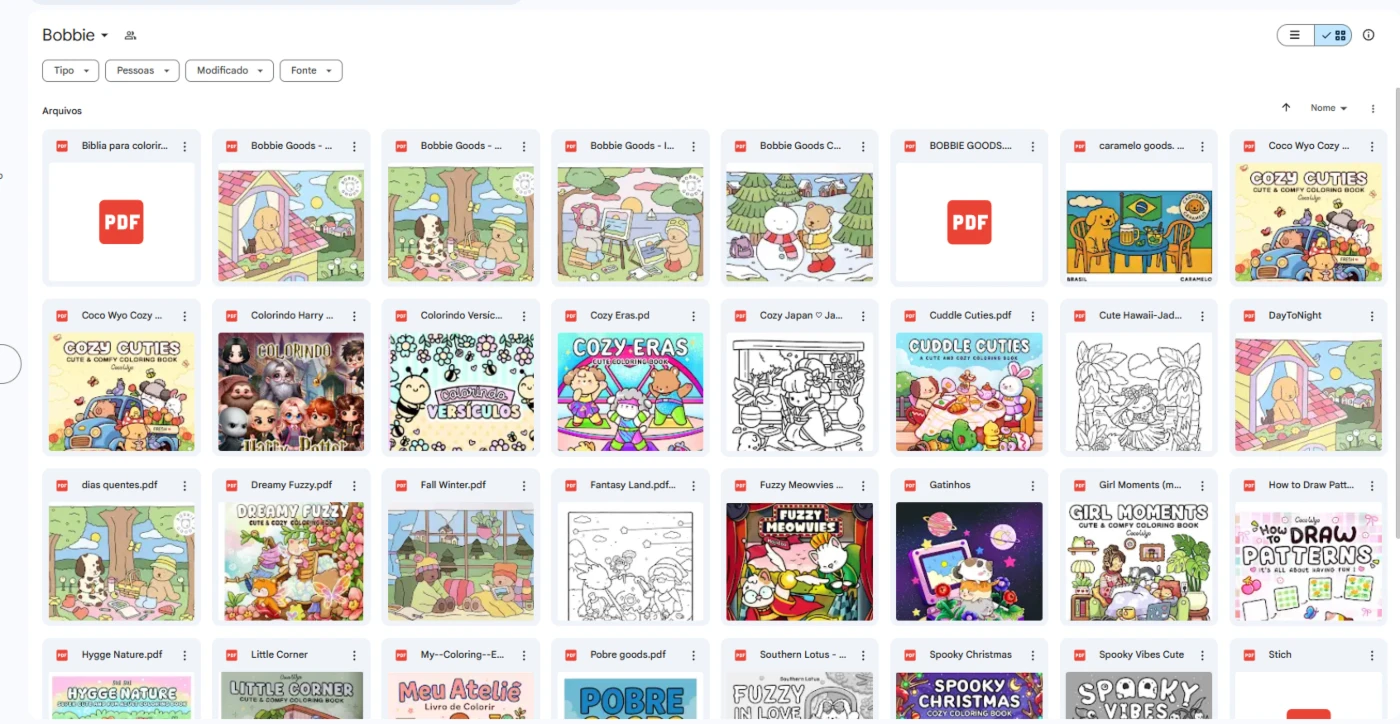Screen dimensions: 1400x724
Task: Reverse sort direction with the arrow icon
Action: tap(1286, 108)
